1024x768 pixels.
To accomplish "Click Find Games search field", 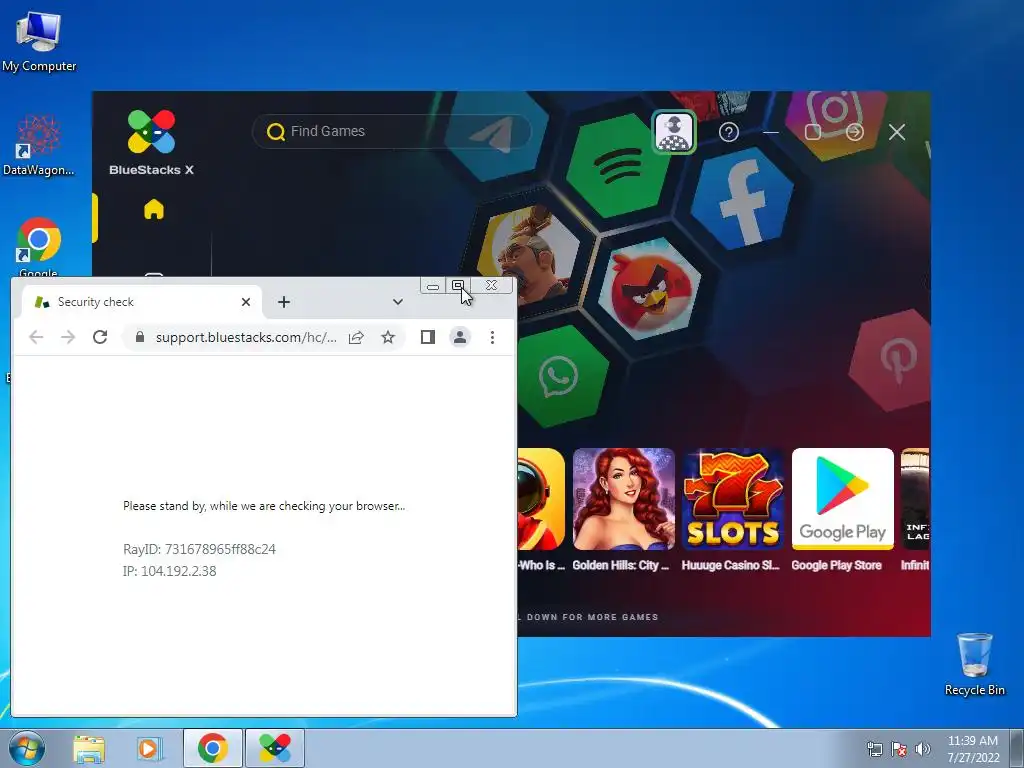I will point(392,131).
